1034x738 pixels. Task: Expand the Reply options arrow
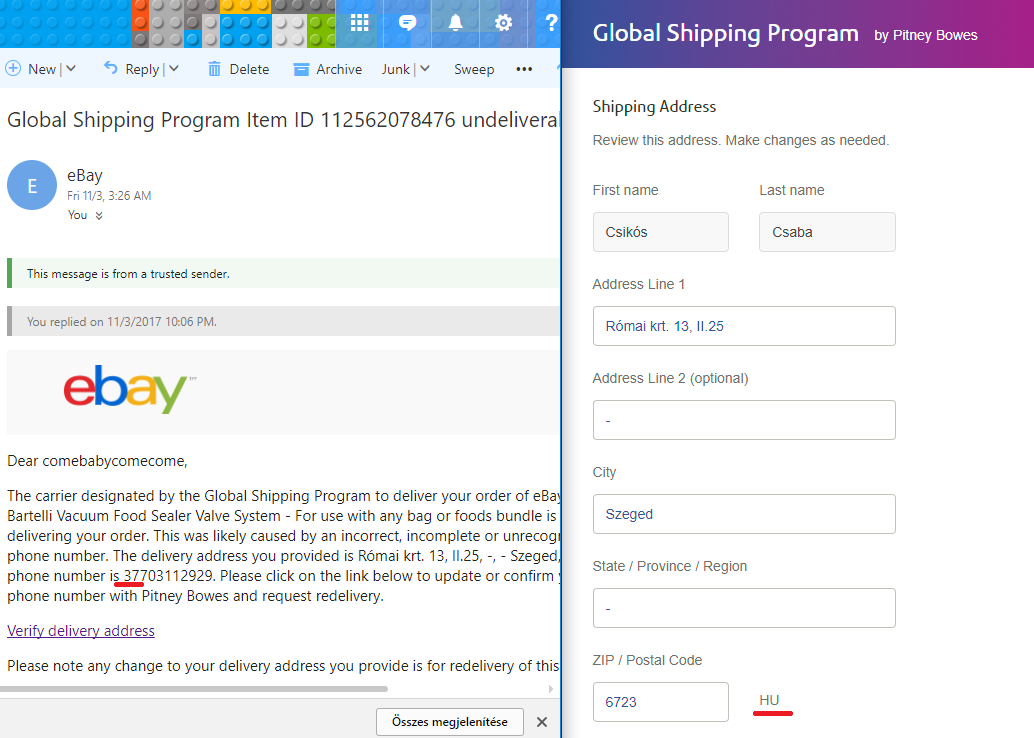[x=173, y=69]
